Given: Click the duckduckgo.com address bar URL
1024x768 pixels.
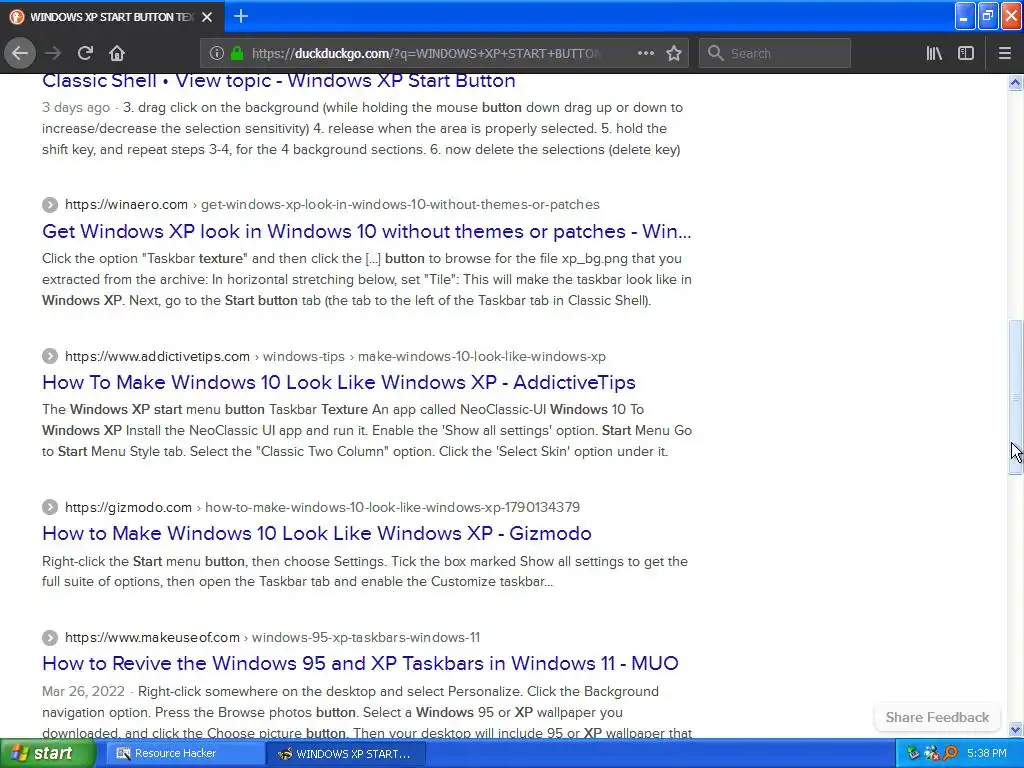Looking at the screenshot, I should coord(425,54).
